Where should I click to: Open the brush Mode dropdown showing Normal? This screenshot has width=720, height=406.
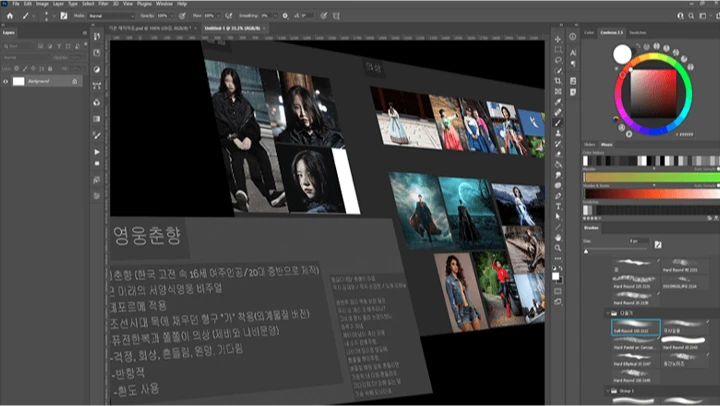pos(112,16)
